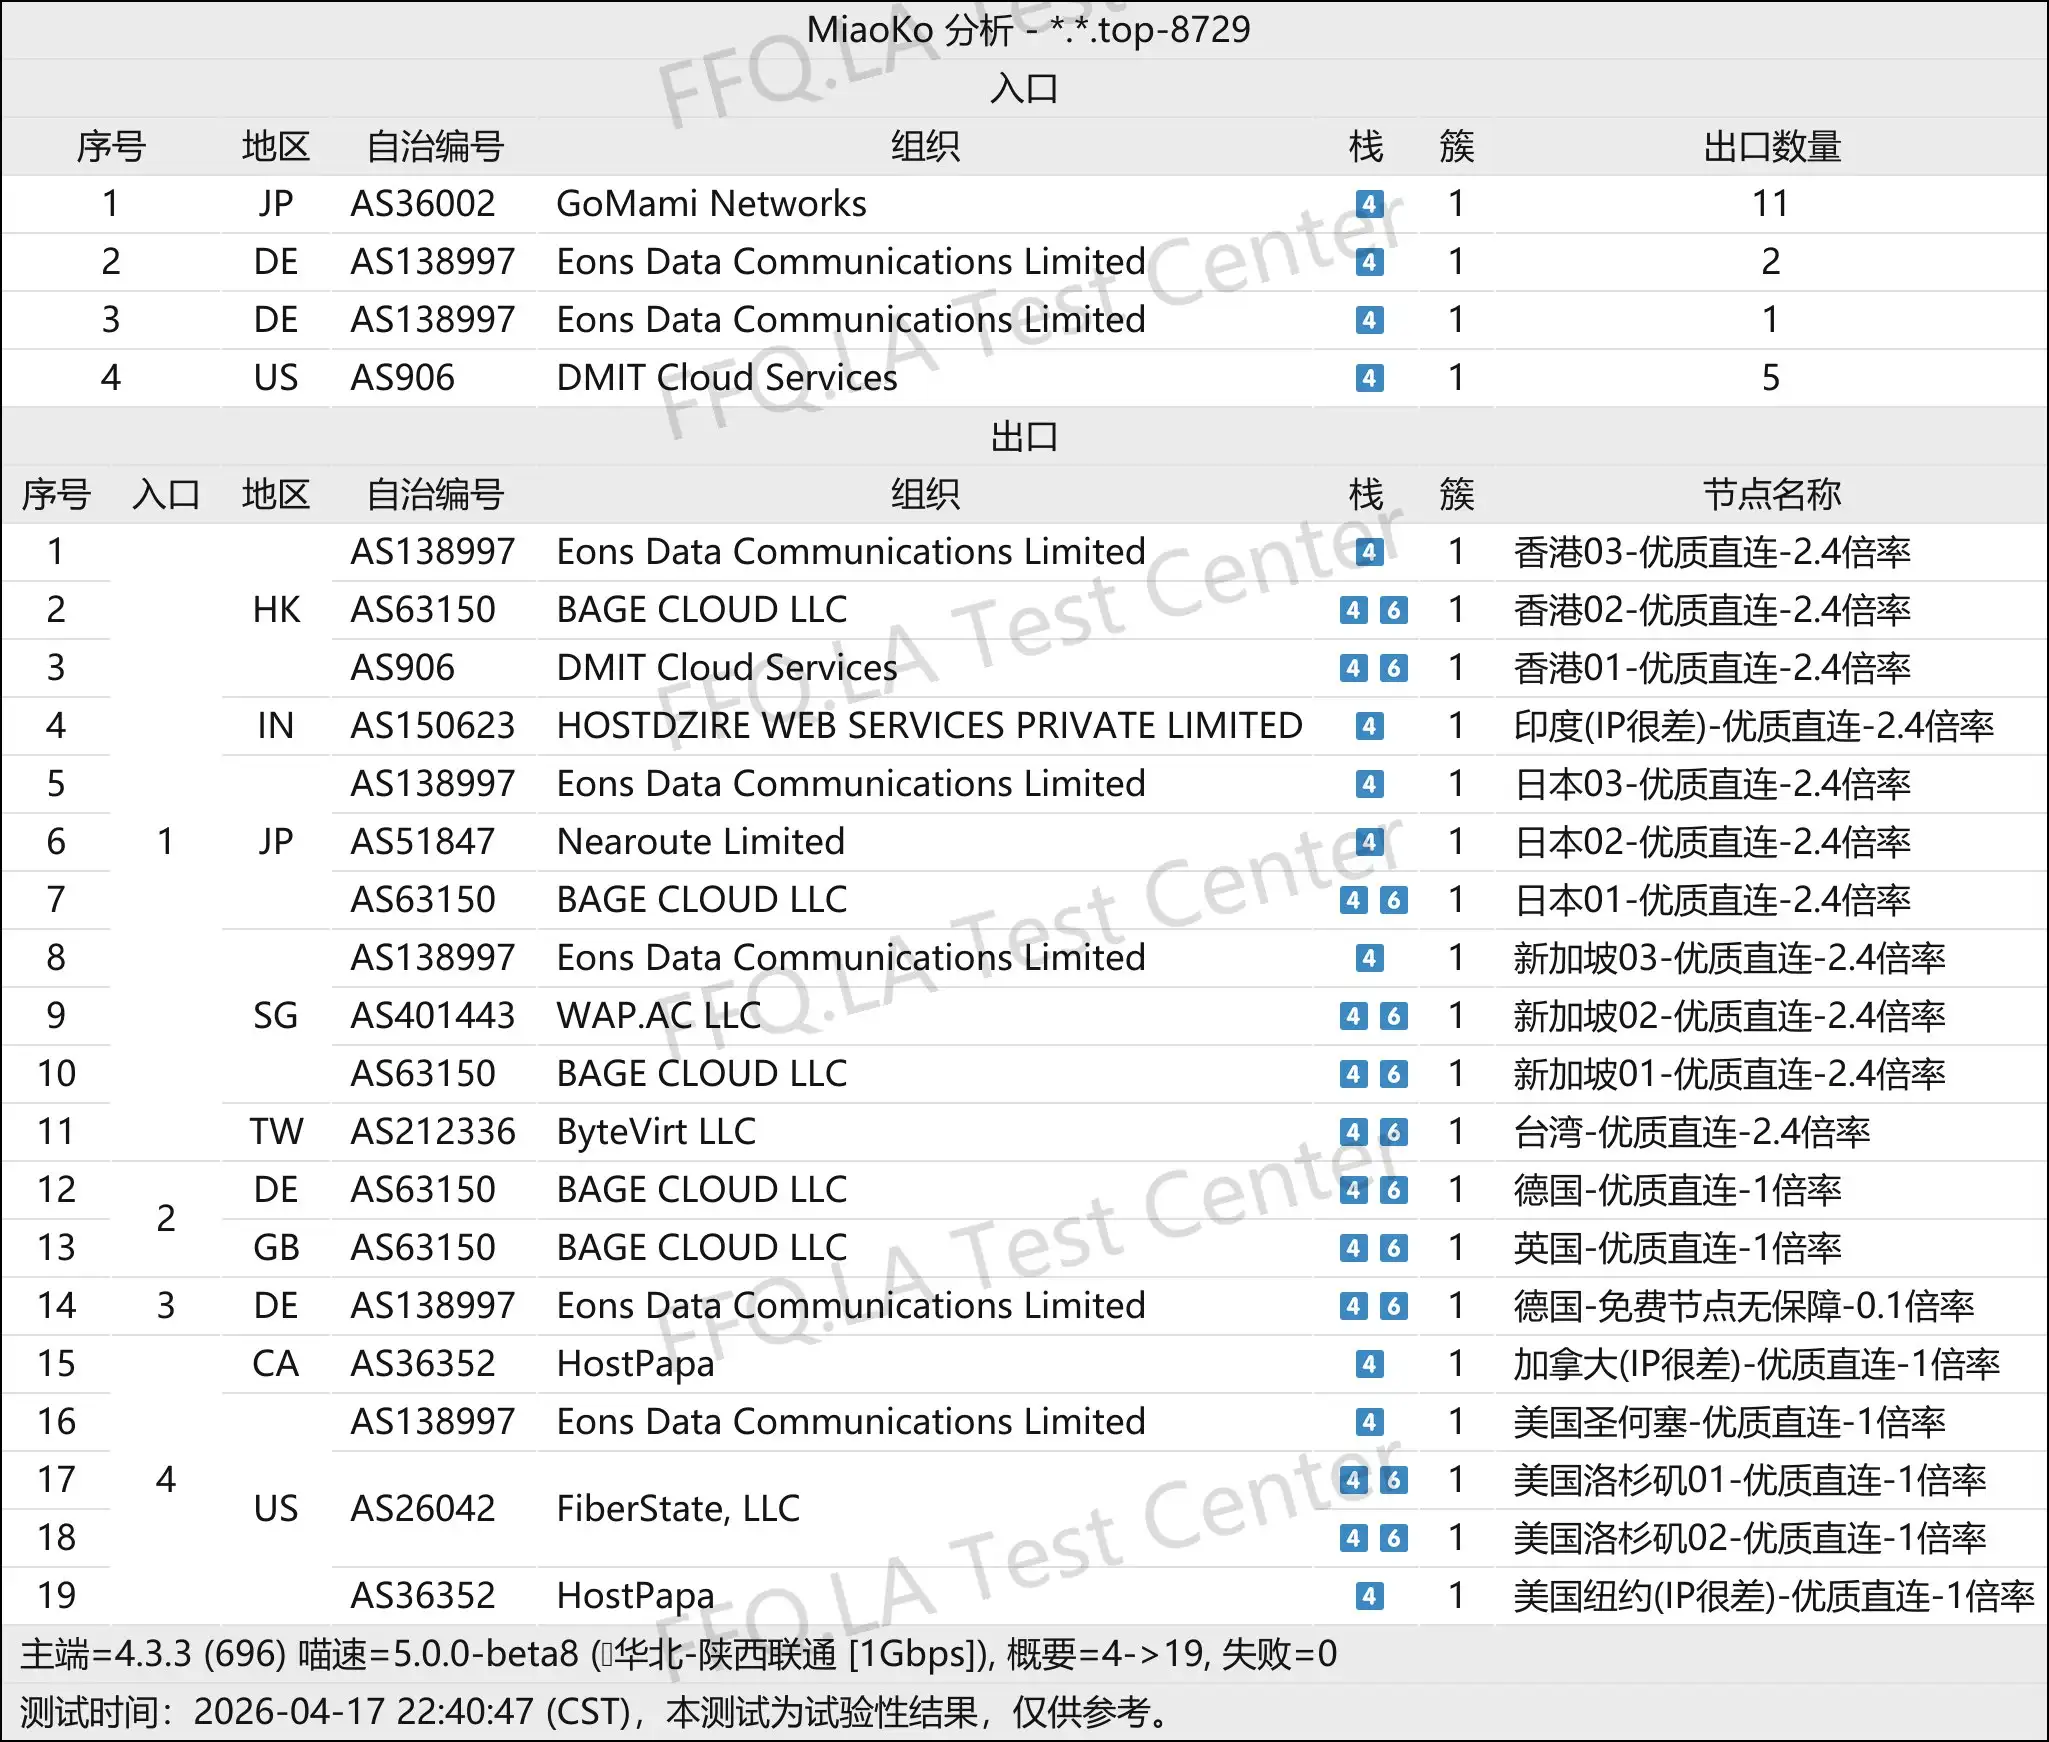This screenshot has height=1742, width=2049.
Task: Select the AS212336 ByteVirt autonomous number
Action: (437, 1131)
